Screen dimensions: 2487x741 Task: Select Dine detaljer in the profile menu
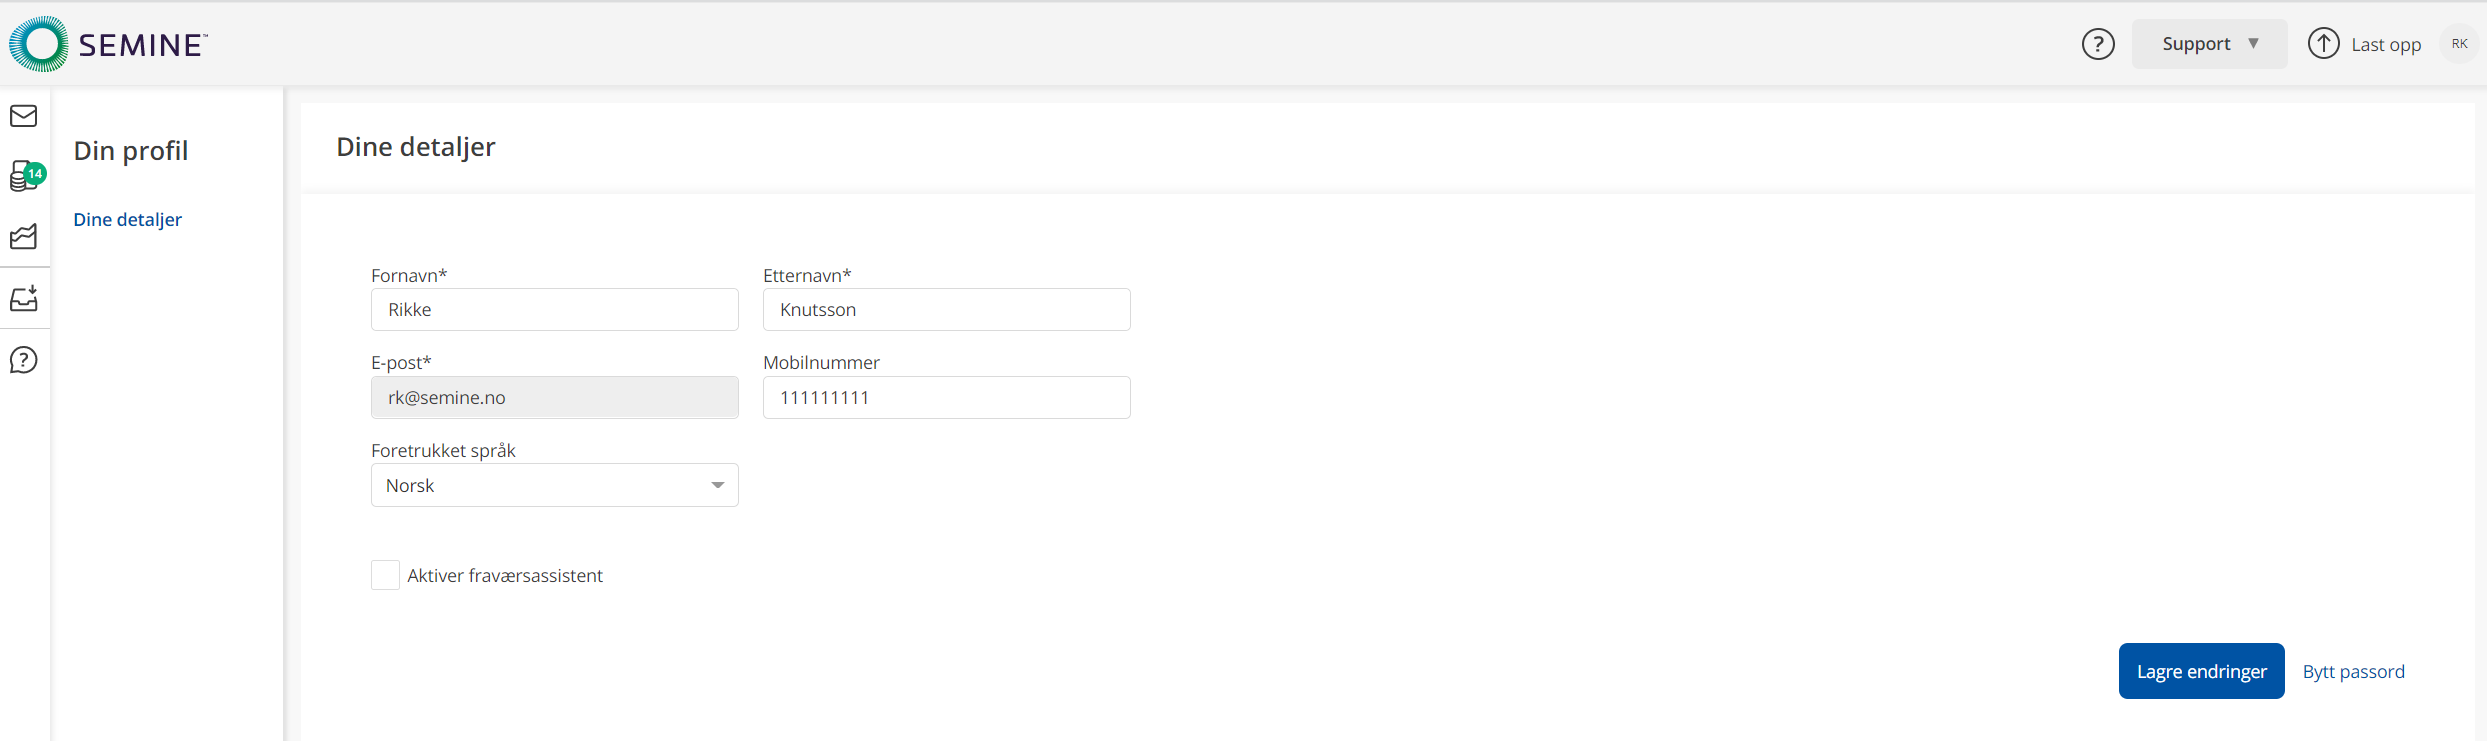128,220
